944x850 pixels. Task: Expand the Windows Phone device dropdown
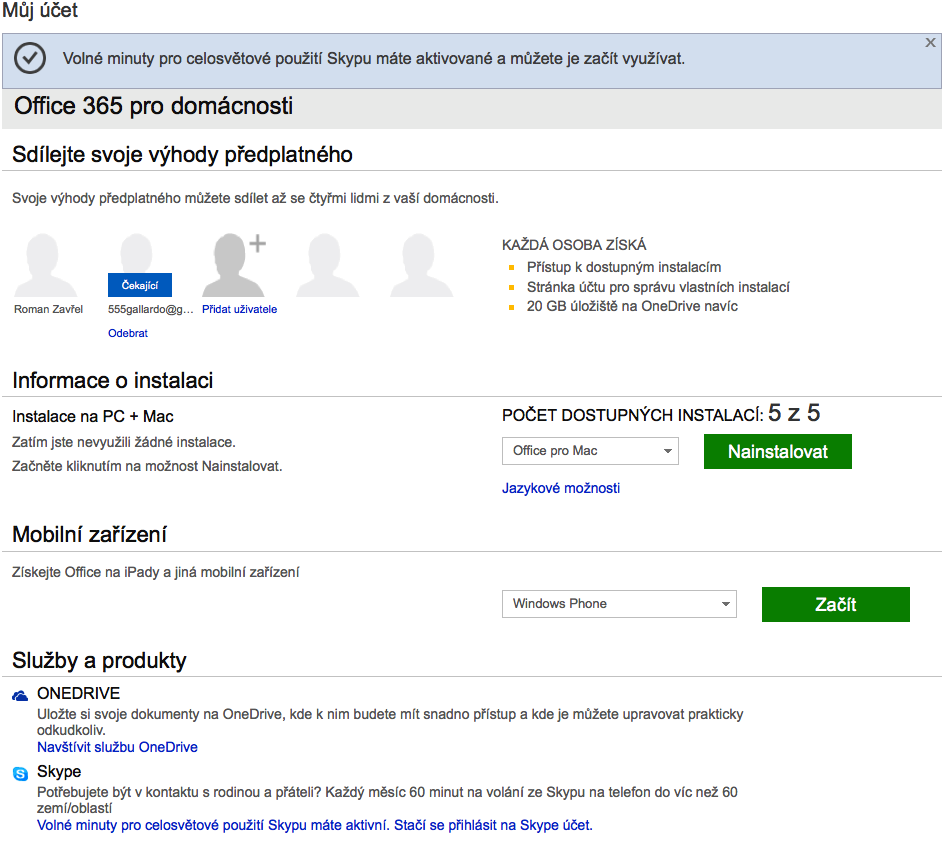click(x=619, y=604)
